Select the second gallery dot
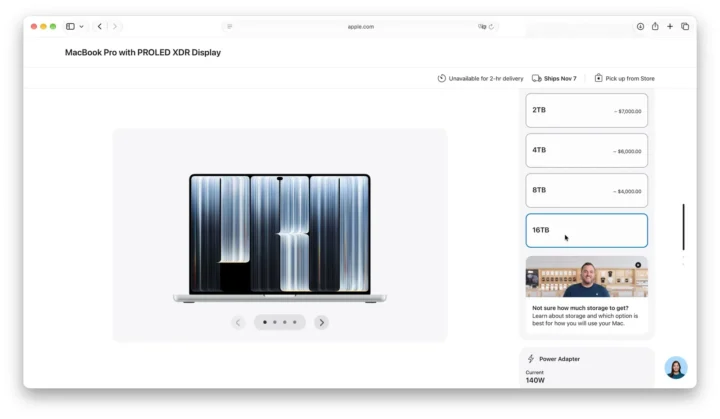Image resolution: width=720 pixels, height=419 pixels. coord(275,322)
